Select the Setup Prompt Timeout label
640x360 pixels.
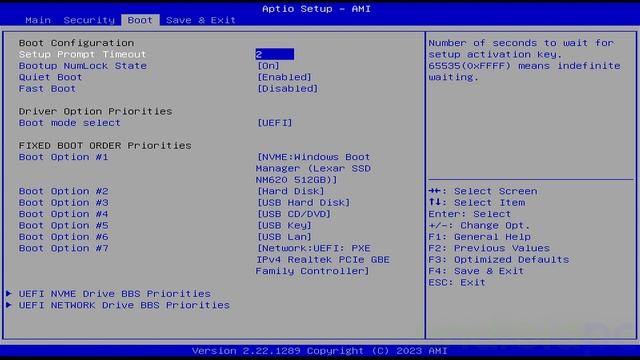click(x=82, y=54)
